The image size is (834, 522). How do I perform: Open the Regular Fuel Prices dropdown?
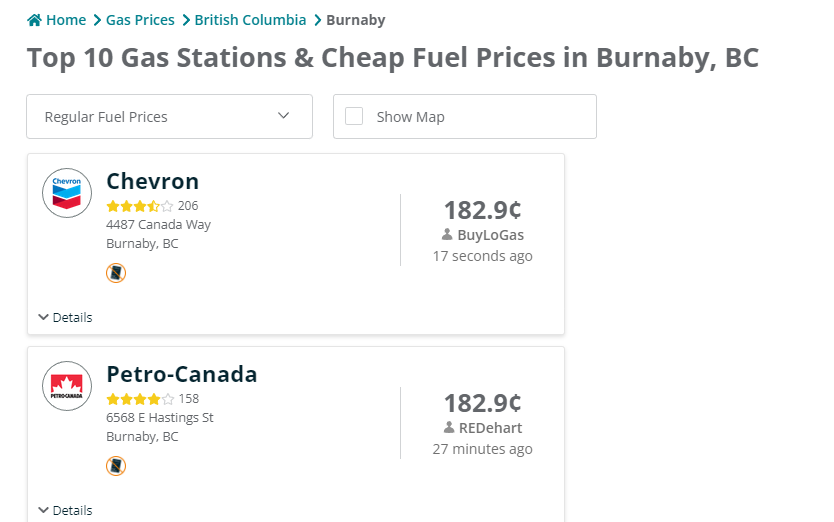pos(169,116)
